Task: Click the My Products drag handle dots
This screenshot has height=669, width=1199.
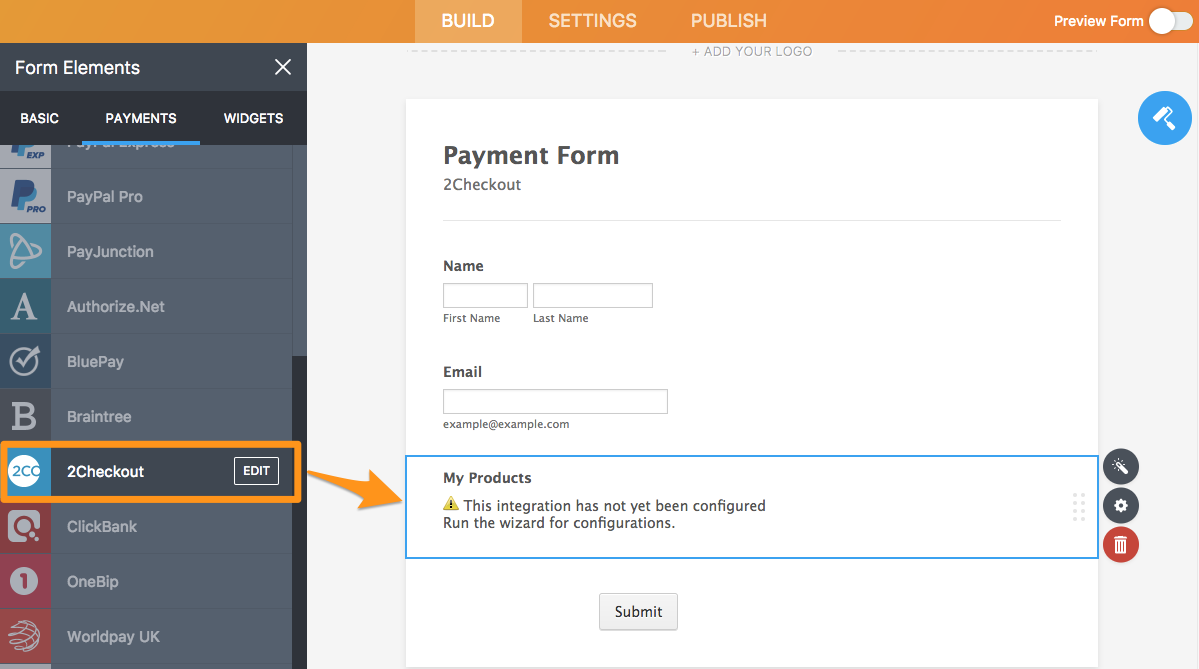Action: pos(1078,507)
